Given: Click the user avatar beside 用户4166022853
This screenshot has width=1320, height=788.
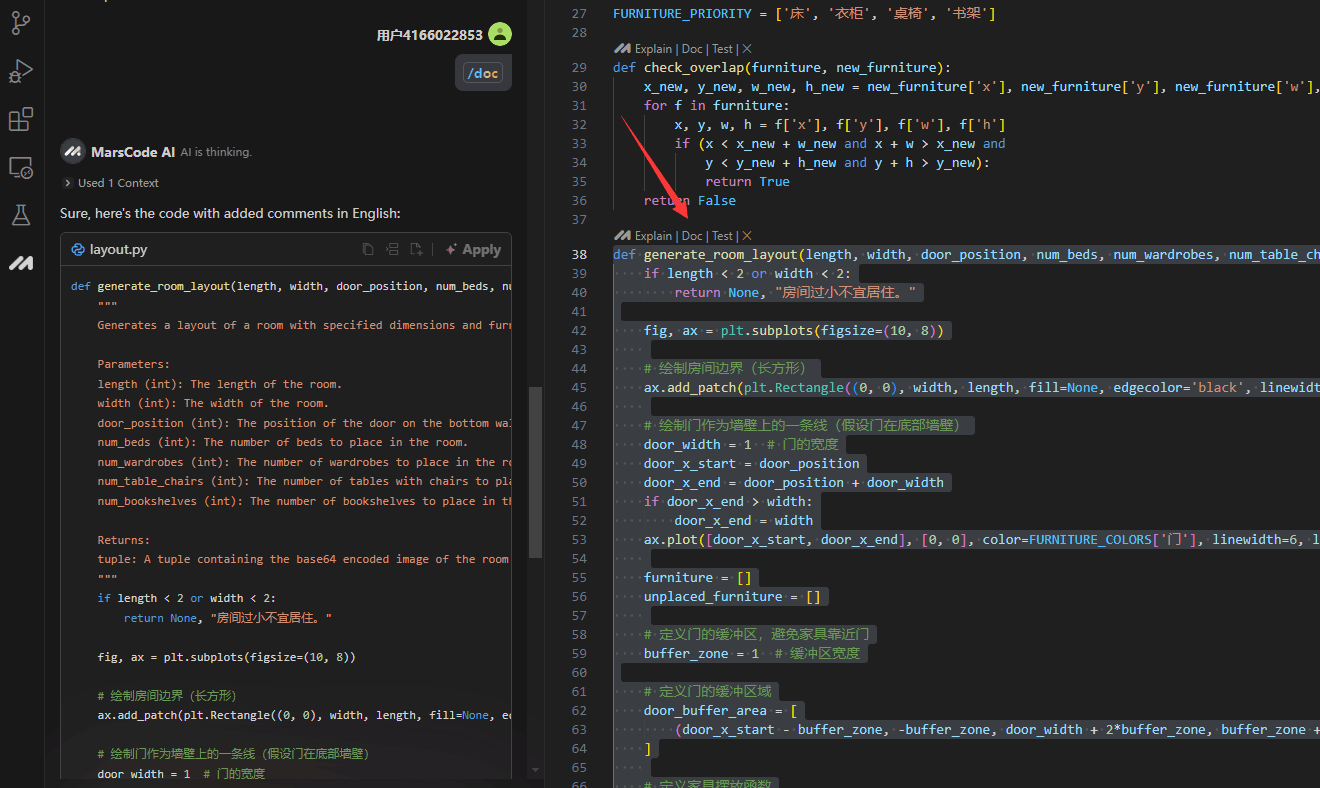Looking at the screenshot, I should 500,34.
